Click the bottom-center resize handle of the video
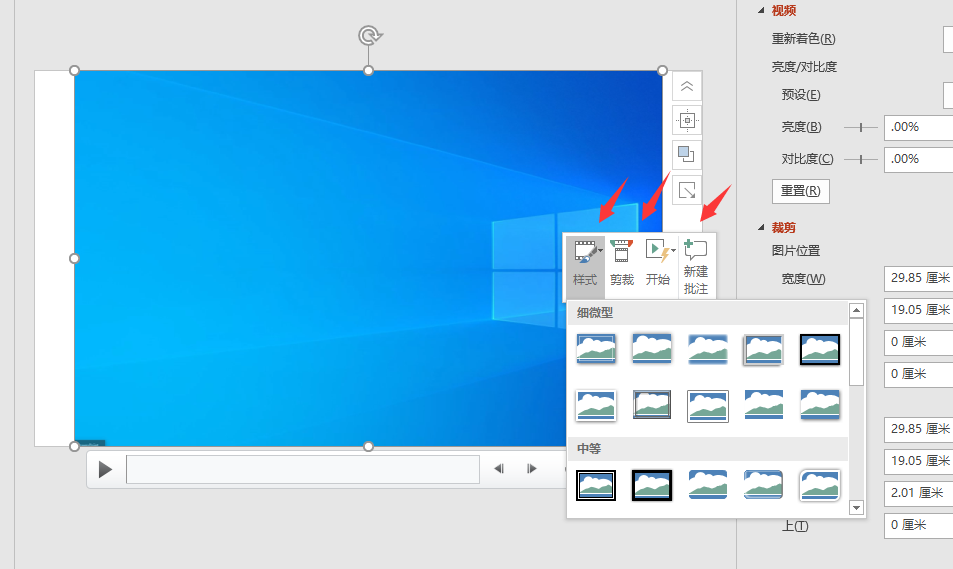 pos(368,447)
